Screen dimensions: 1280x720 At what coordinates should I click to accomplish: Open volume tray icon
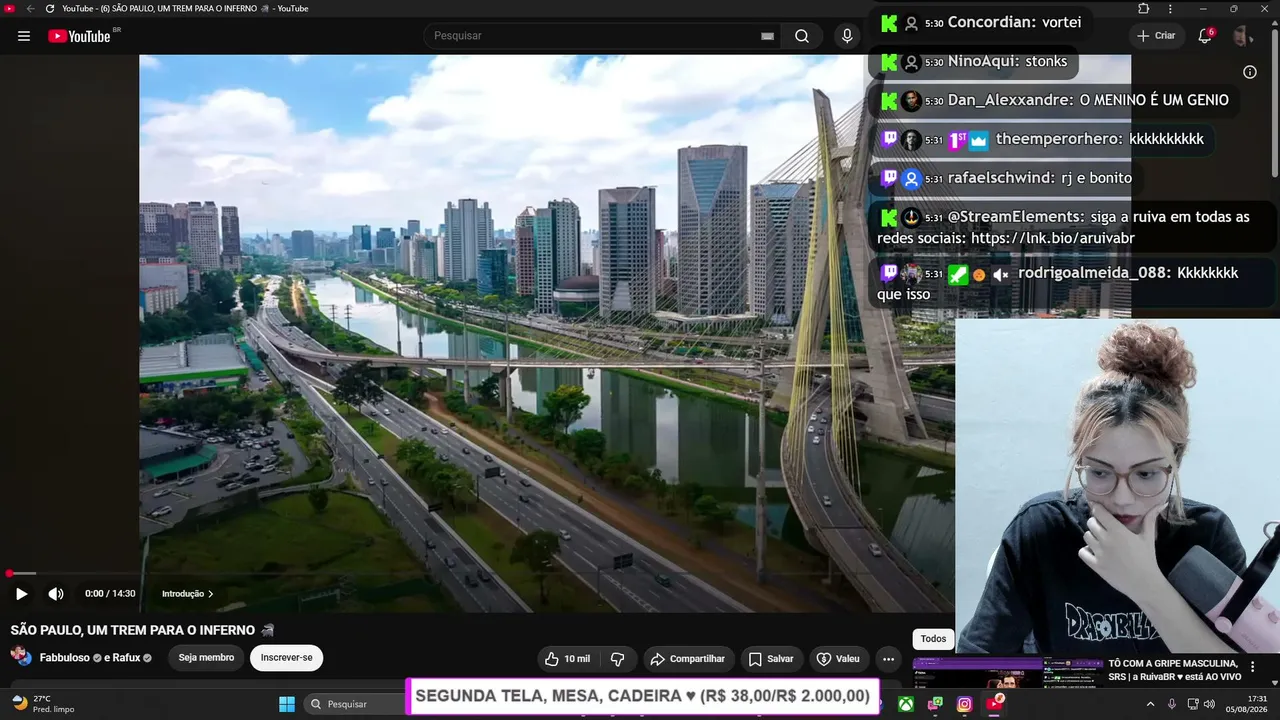1211,704
